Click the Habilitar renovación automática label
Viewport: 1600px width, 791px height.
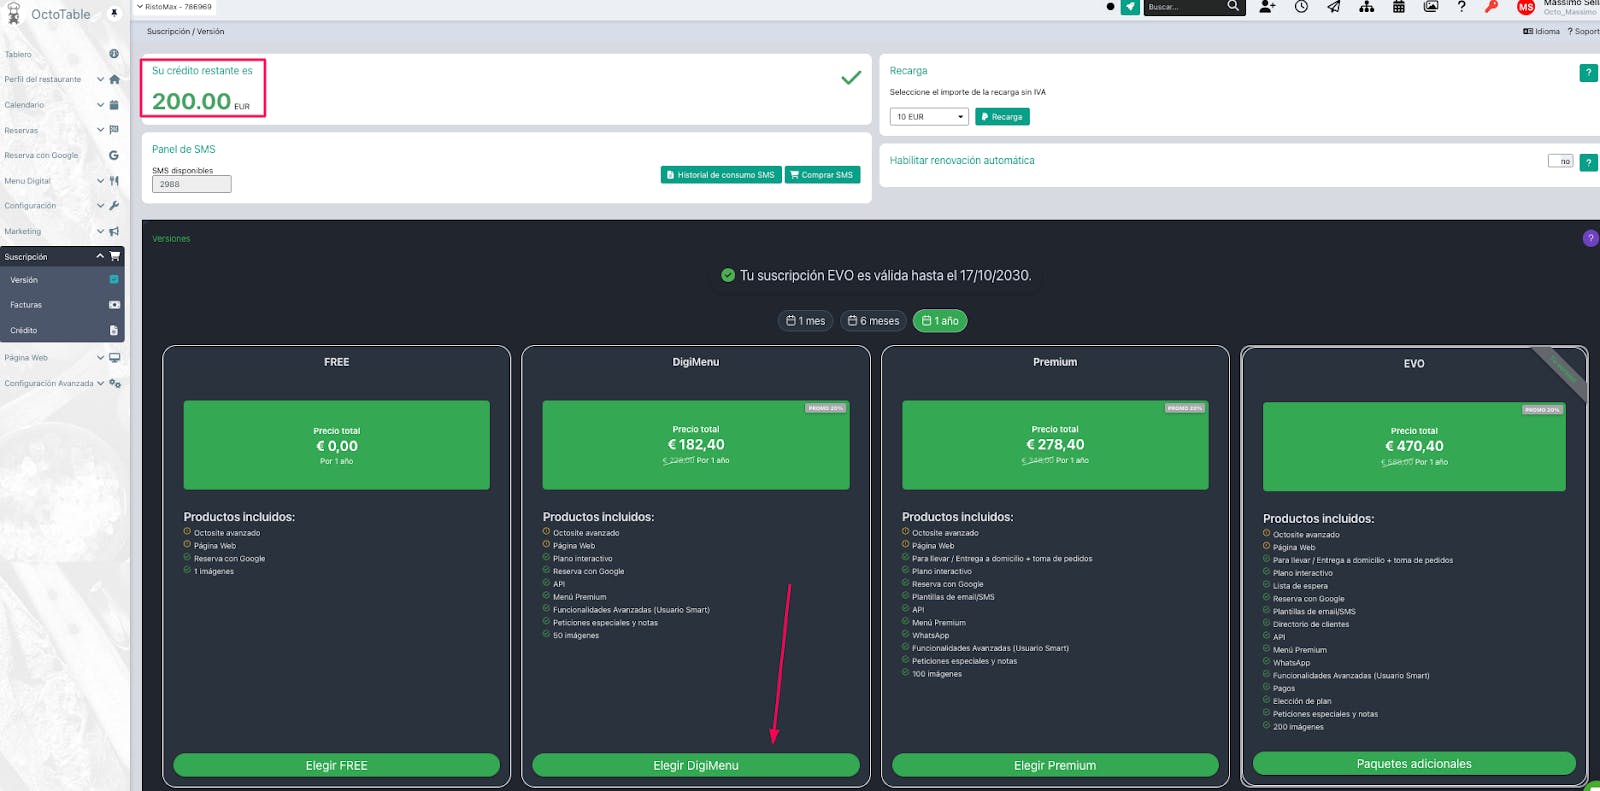point(962,160)
